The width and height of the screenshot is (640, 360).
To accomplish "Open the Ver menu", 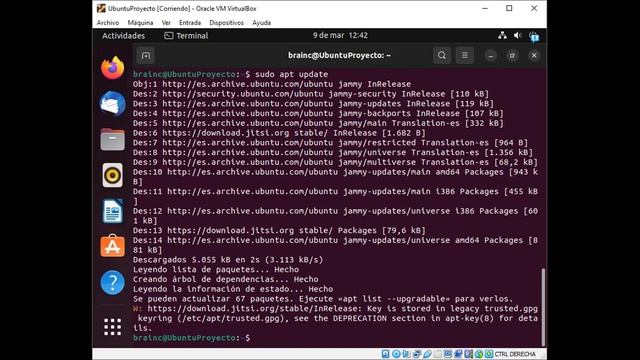I will (x=166, y=23).
